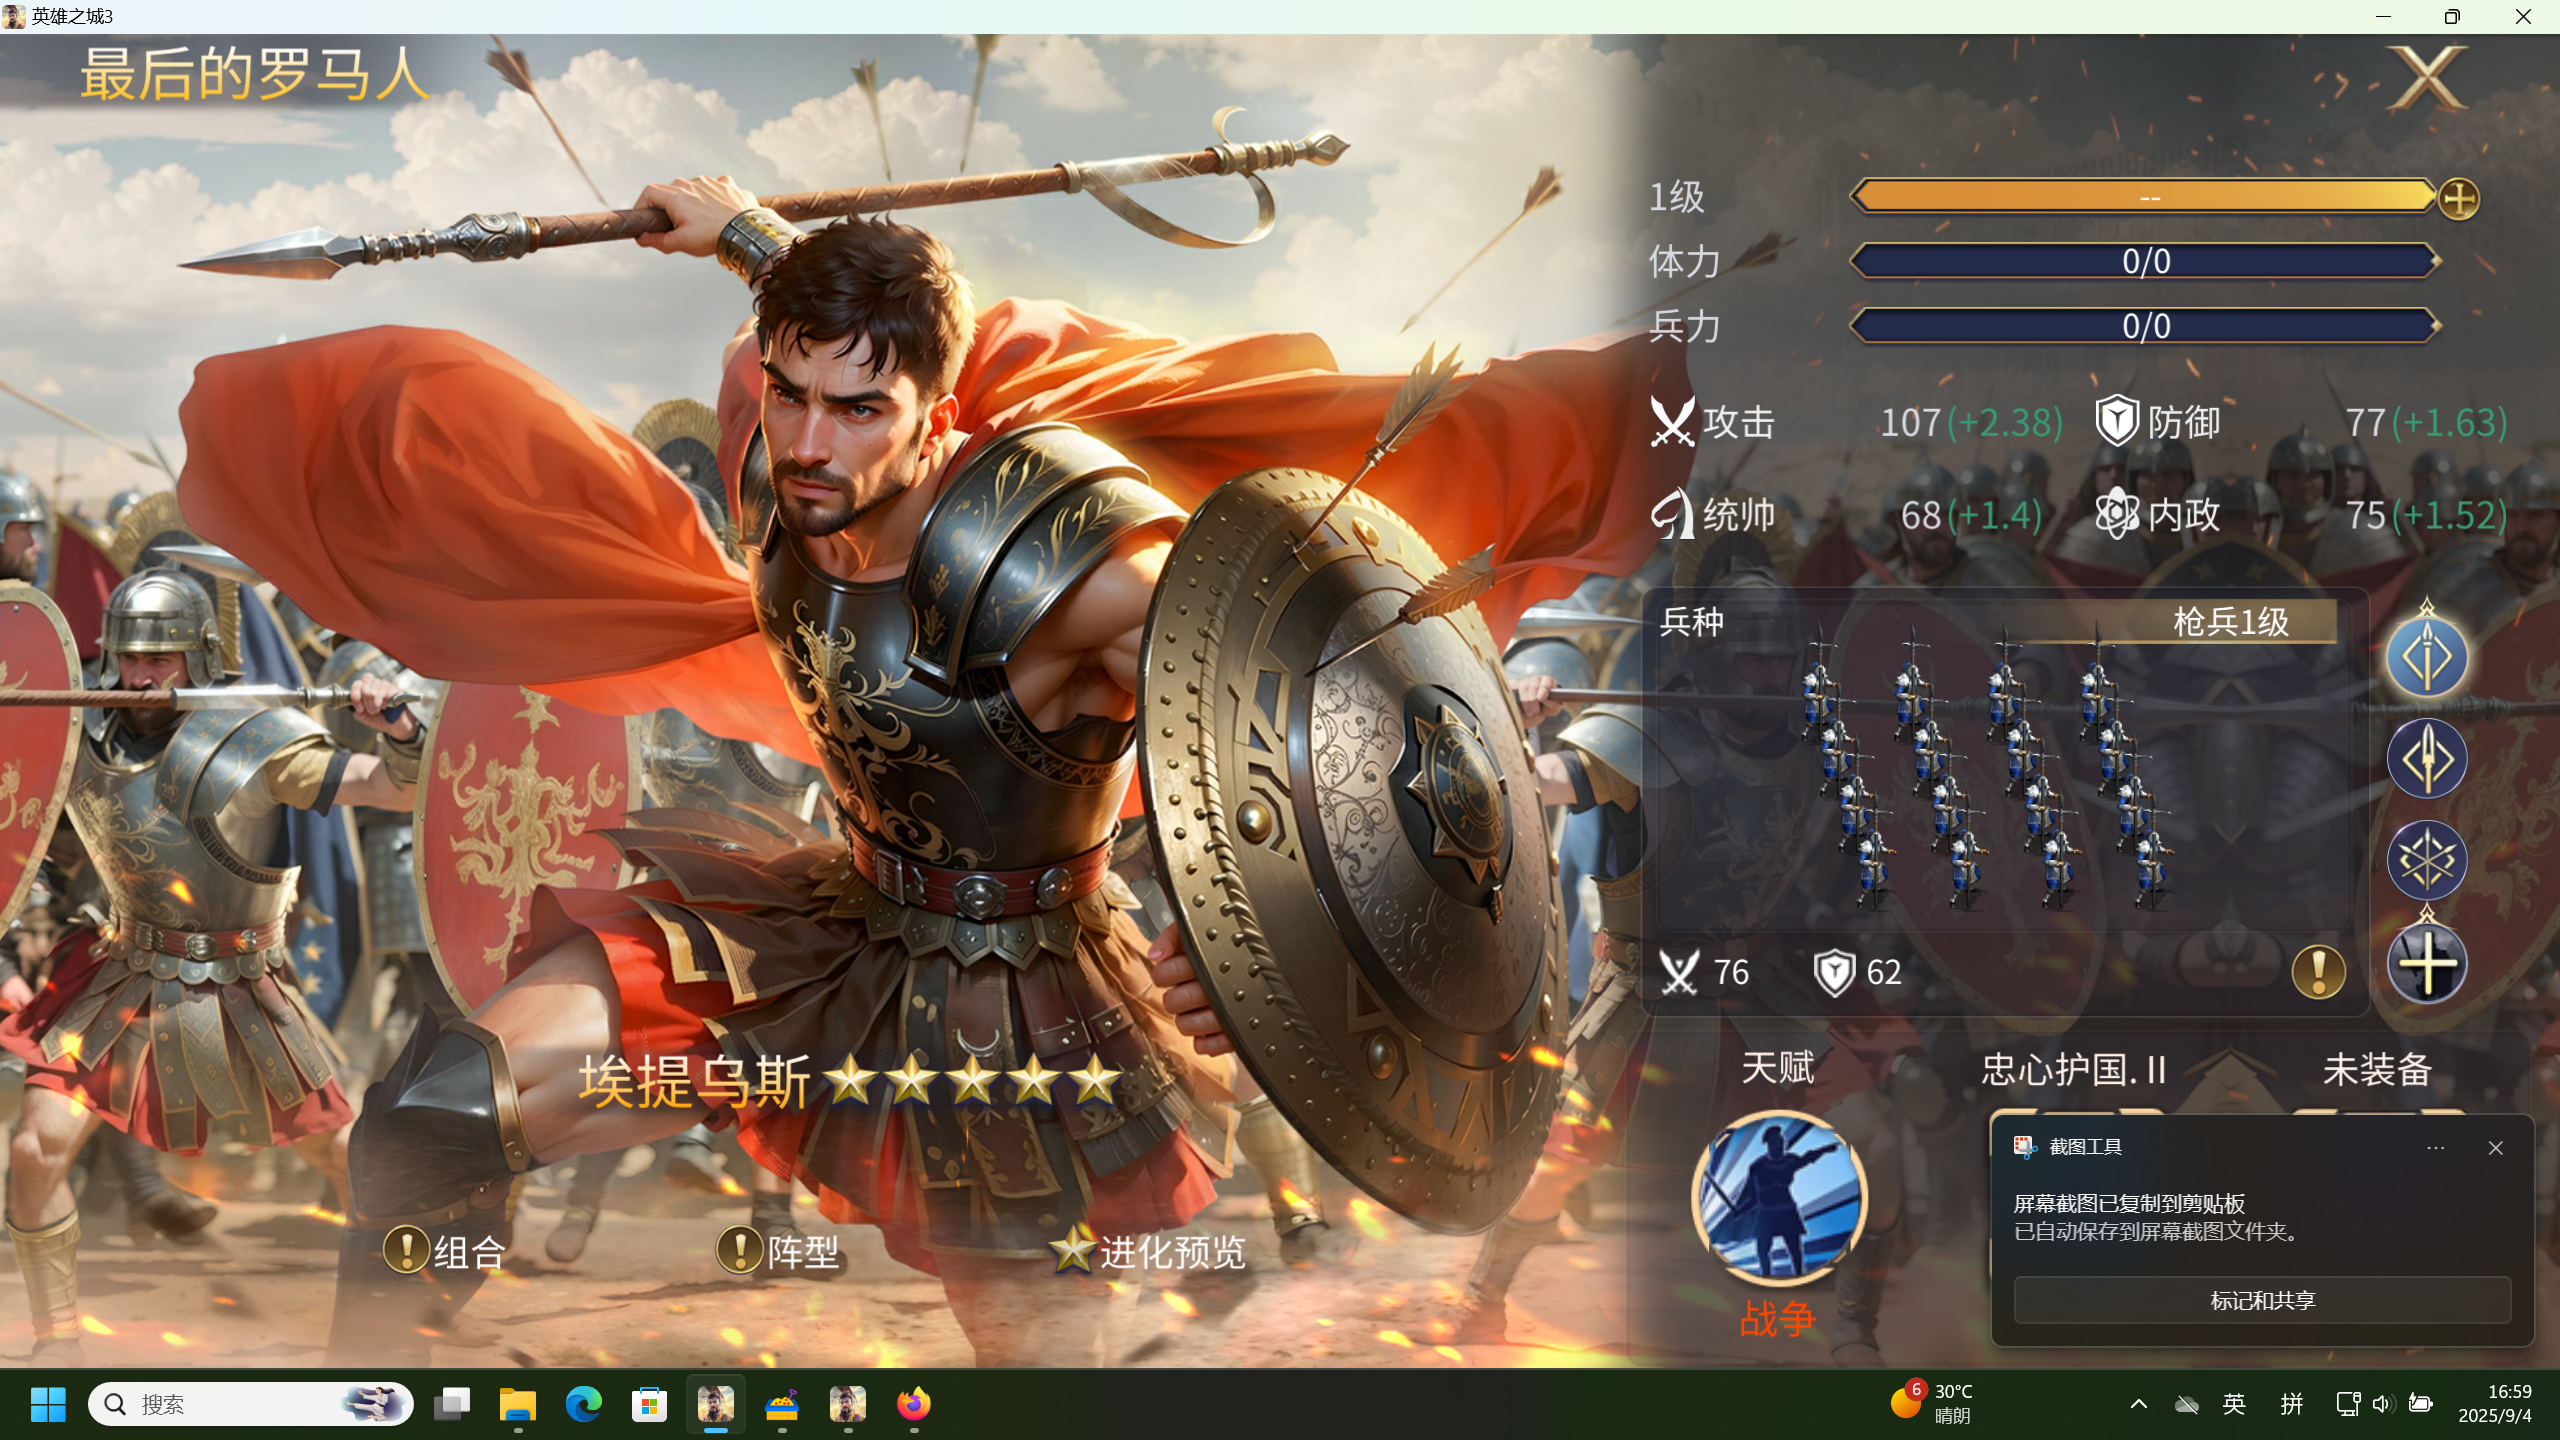The image size is (2560, 1440).
Task: Open the 组合 combination info
Action: point(445,1251)
